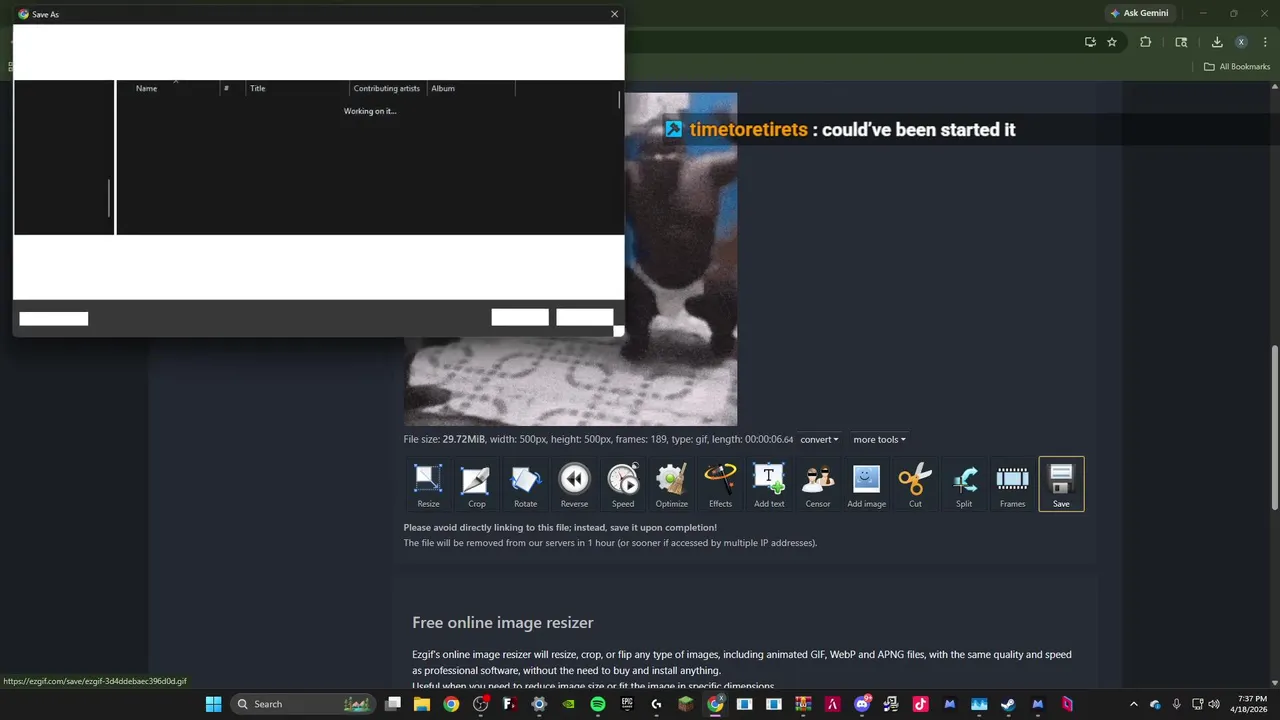1280x720 pixels.
Task: Bookmark this page with the star icon
Action: tap(1112, 42)
